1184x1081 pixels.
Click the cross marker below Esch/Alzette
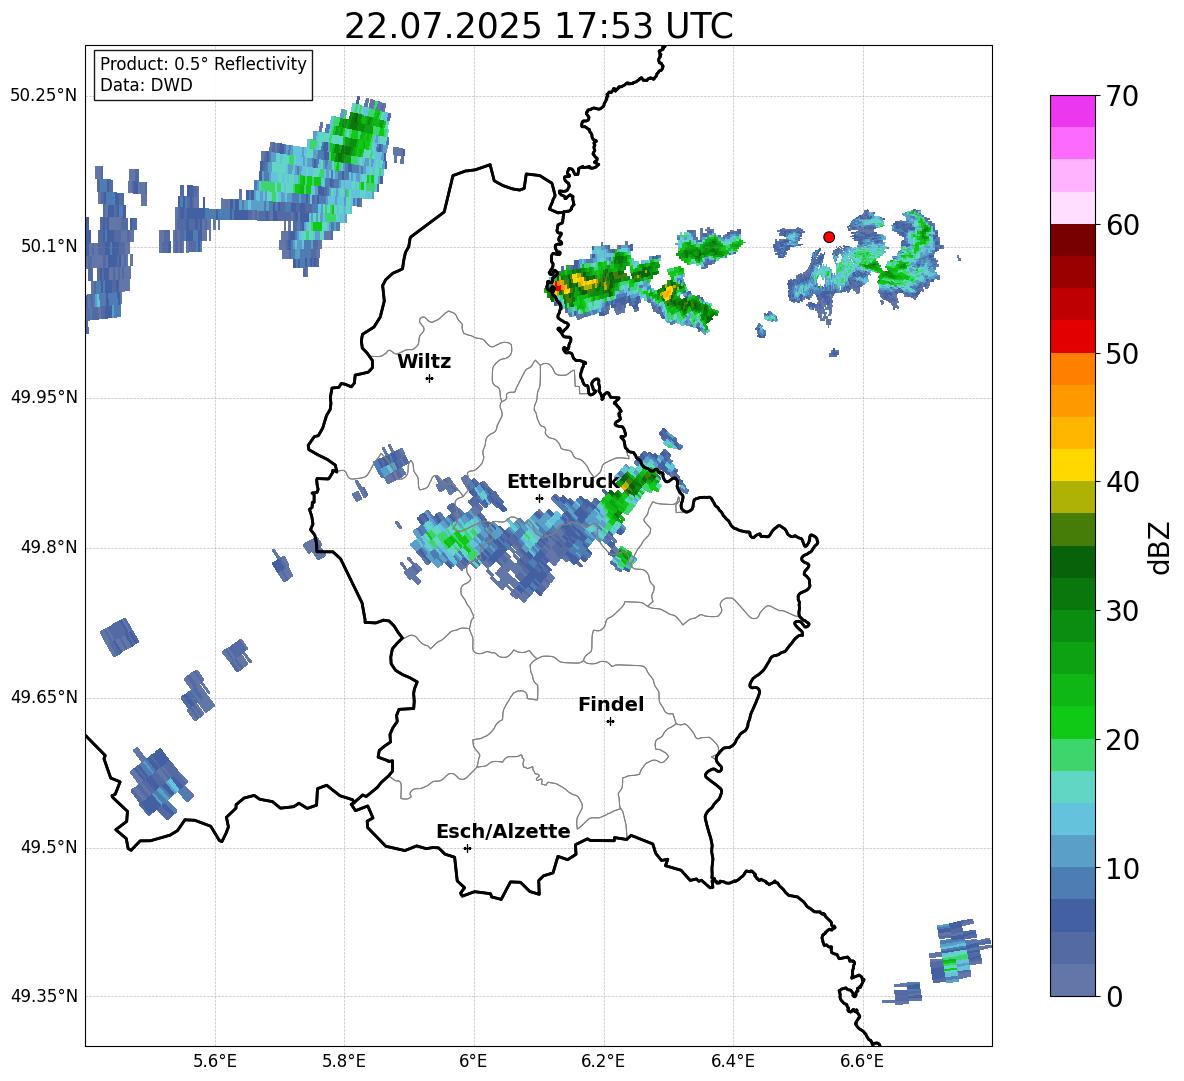467,848
